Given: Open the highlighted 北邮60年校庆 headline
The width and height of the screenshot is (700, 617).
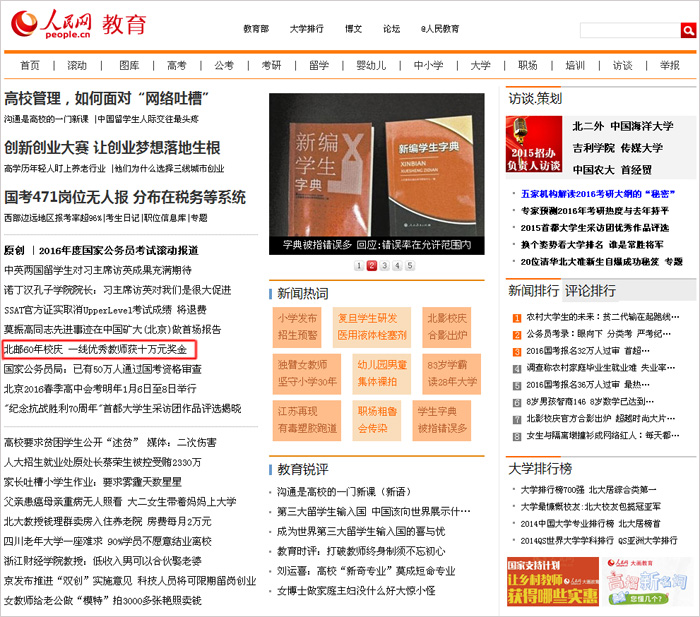Looking at the screenshot, I should coord(95,350).
